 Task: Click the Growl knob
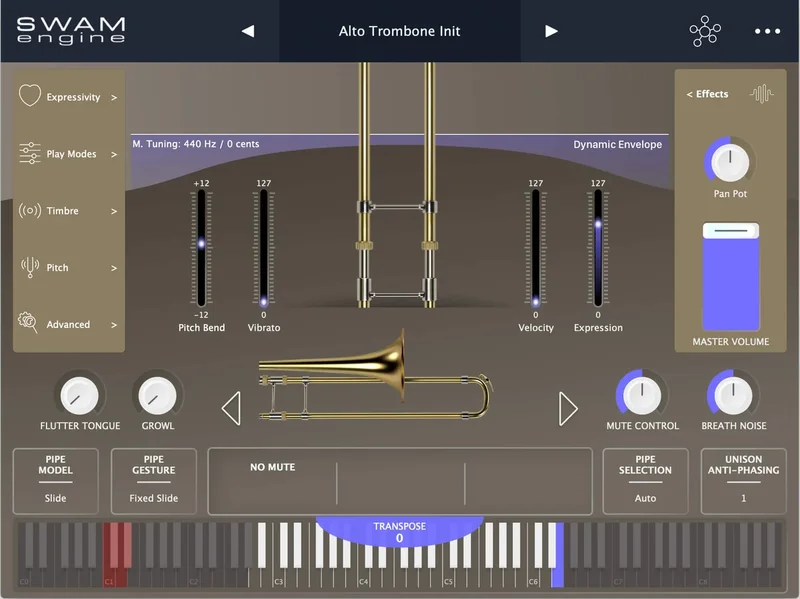click(x=158, y=395)
